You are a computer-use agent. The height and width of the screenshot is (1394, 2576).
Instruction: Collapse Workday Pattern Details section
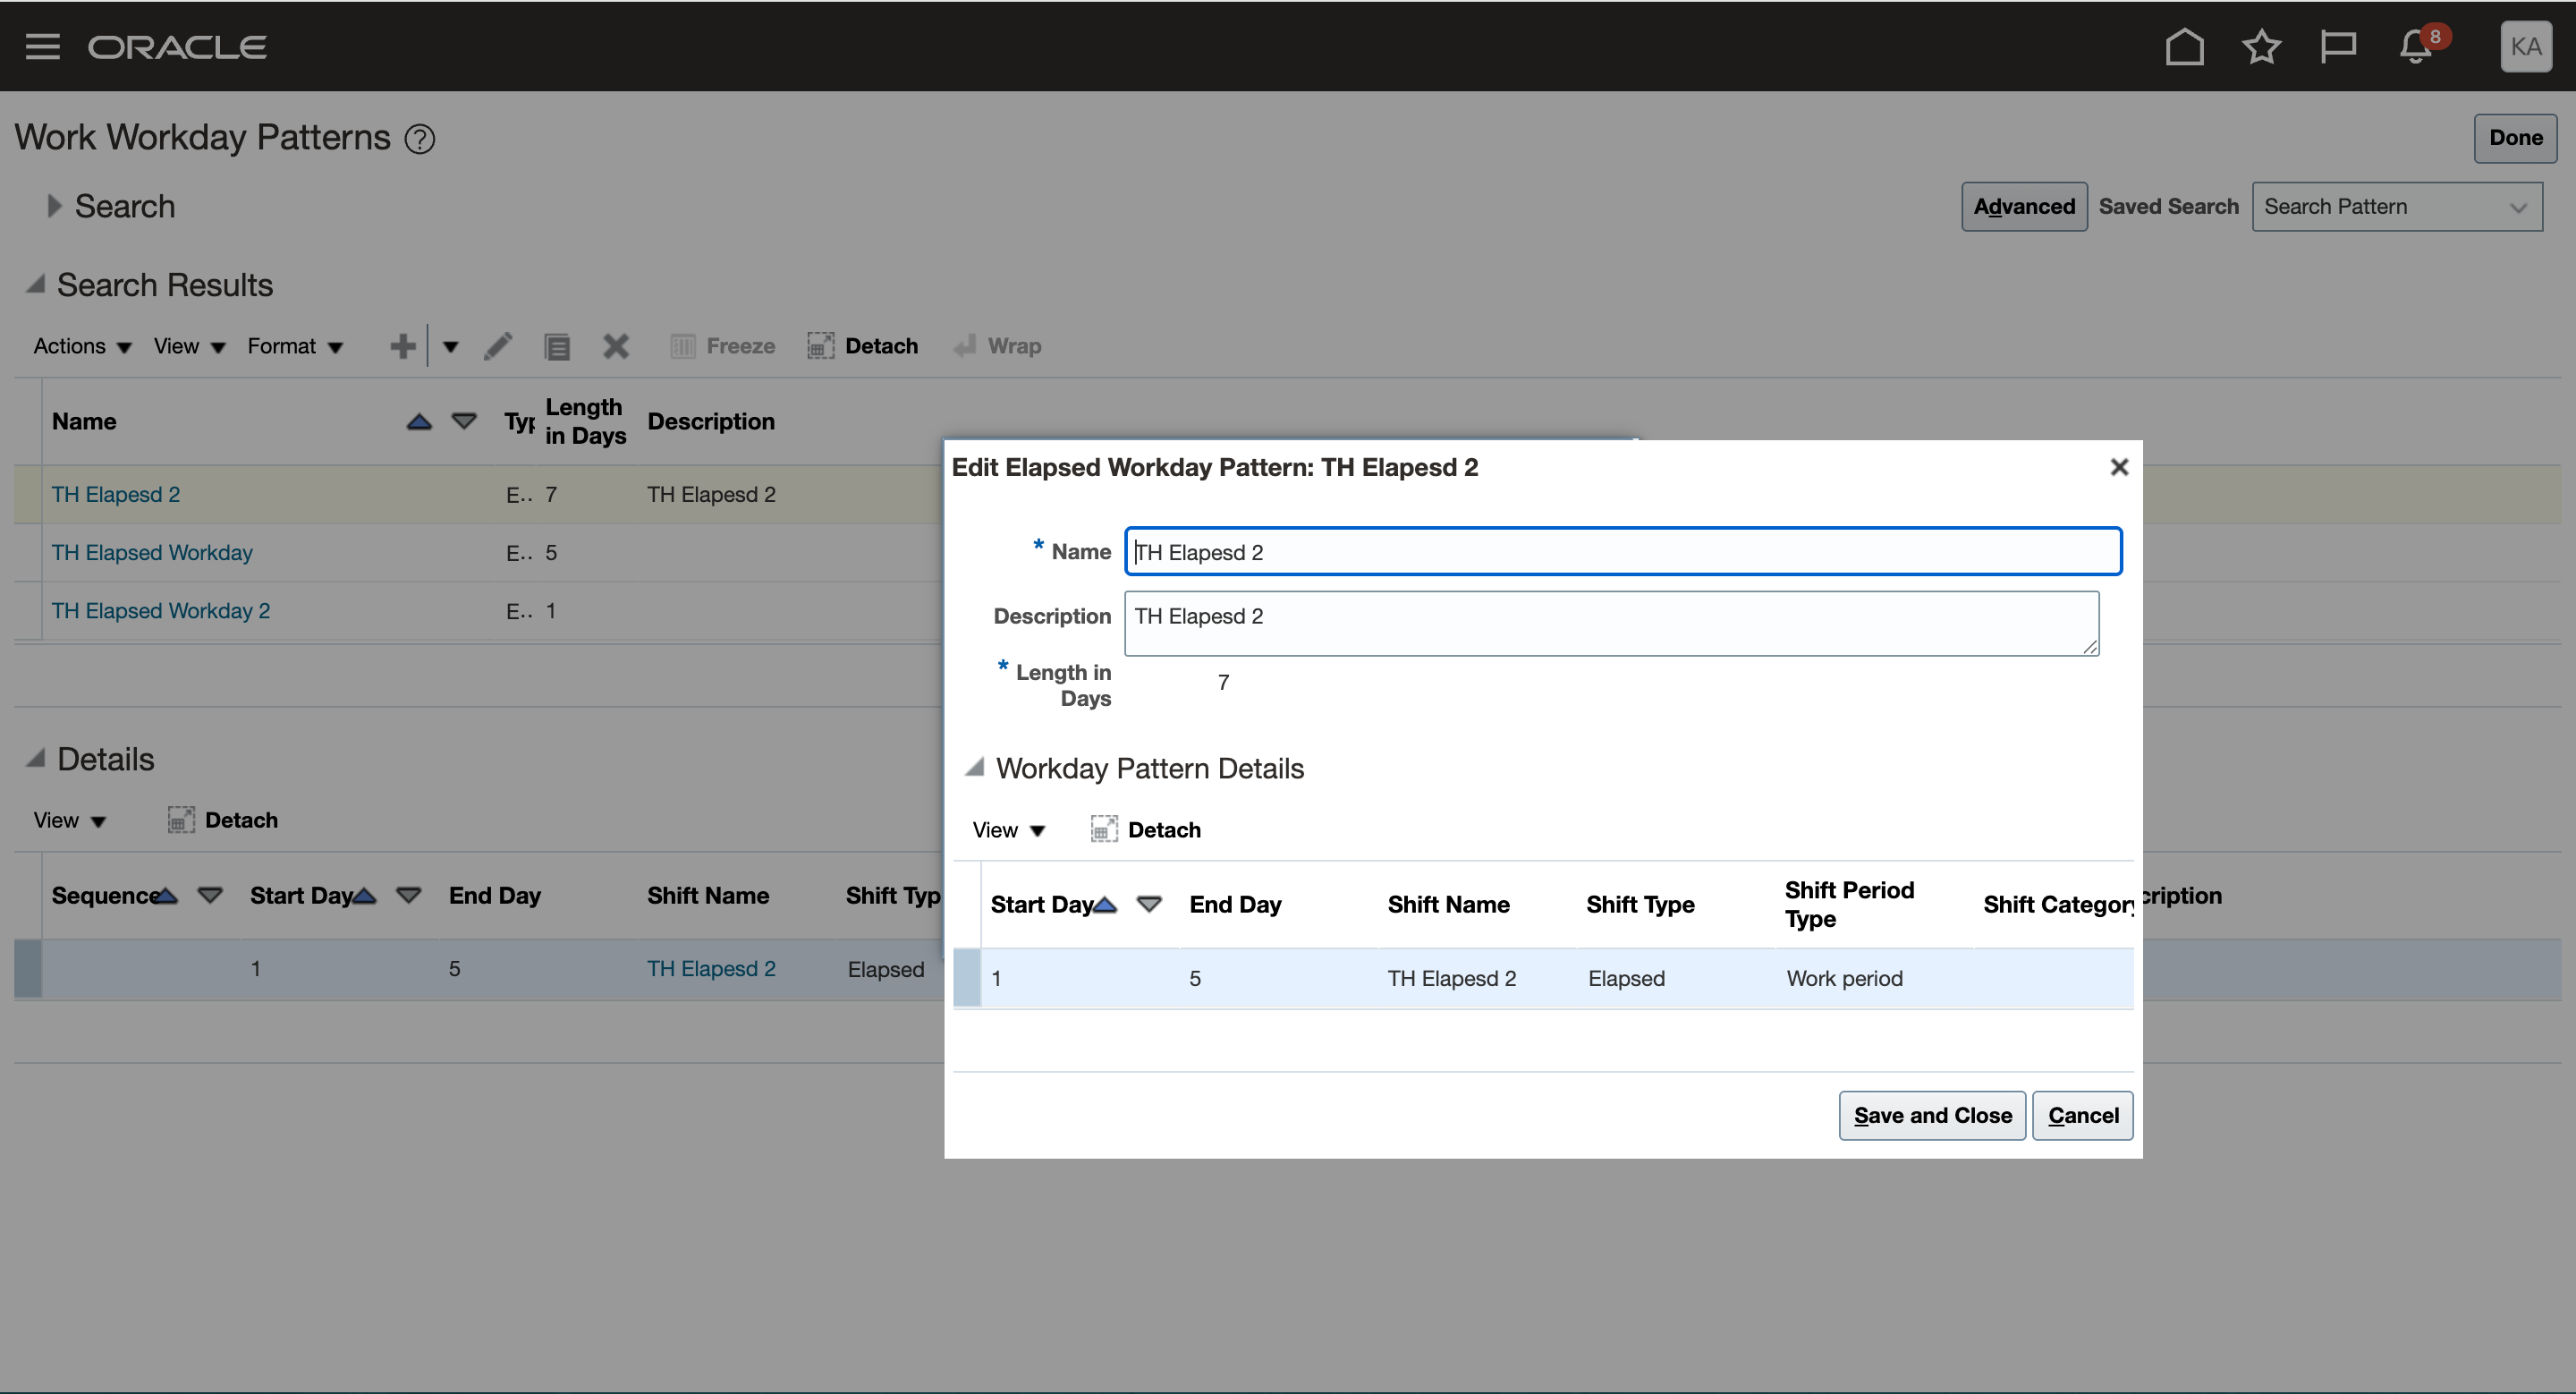click(x=975, y=768)
